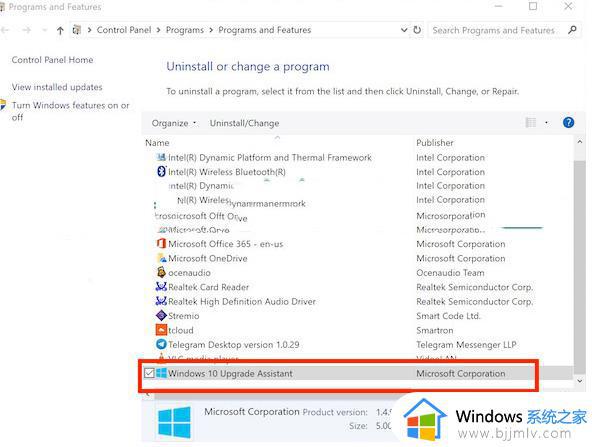592x447 pixels.
Task: Click the change view icon
Action: (x=531, y=122)
